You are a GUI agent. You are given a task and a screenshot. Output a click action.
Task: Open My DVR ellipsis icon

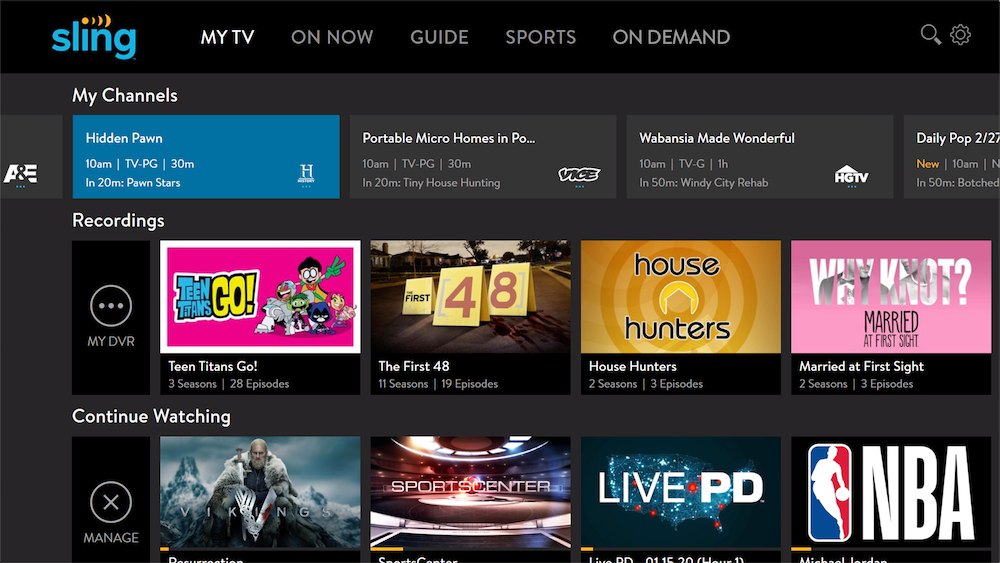click(111, 305)
